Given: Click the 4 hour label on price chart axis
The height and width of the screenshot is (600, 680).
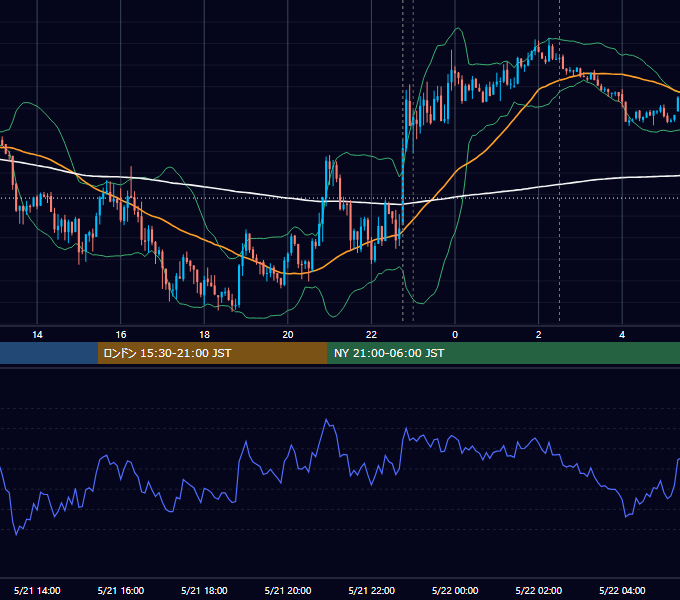Looking at the screenshot, I should click(x=622, y=335).
